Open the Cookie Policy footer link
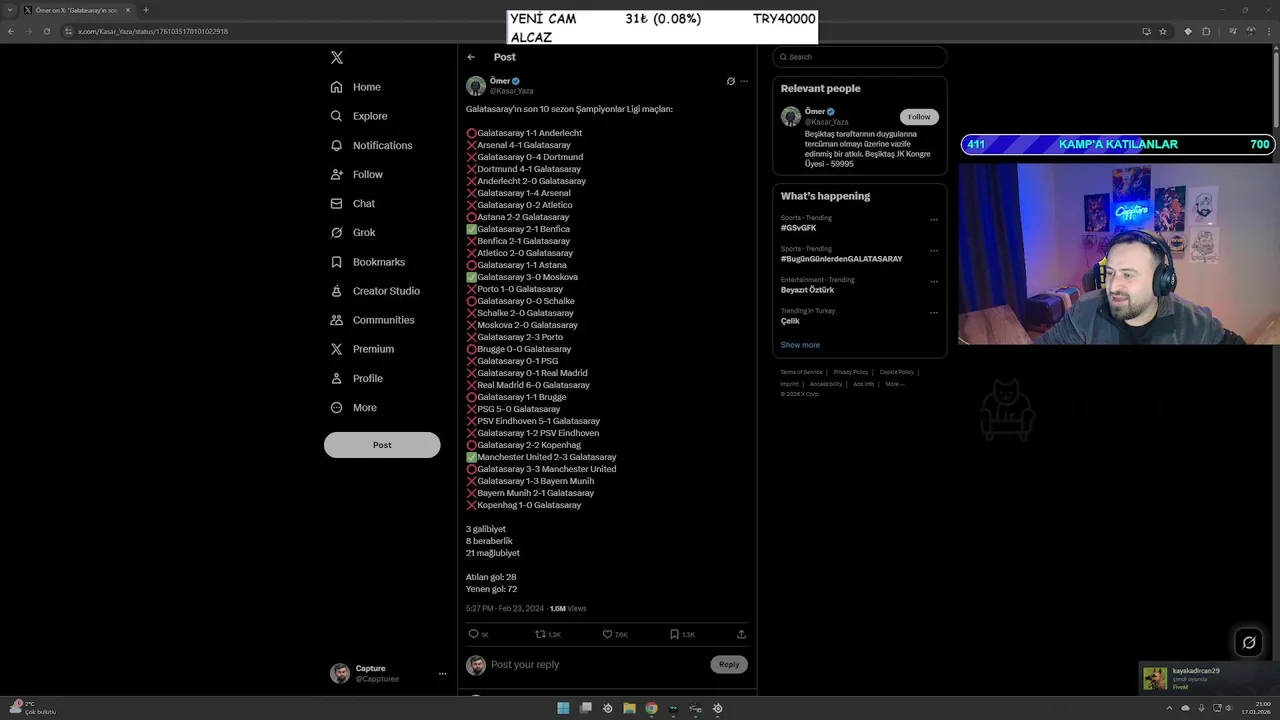The image size is (1280, 720). click(896, 372)
